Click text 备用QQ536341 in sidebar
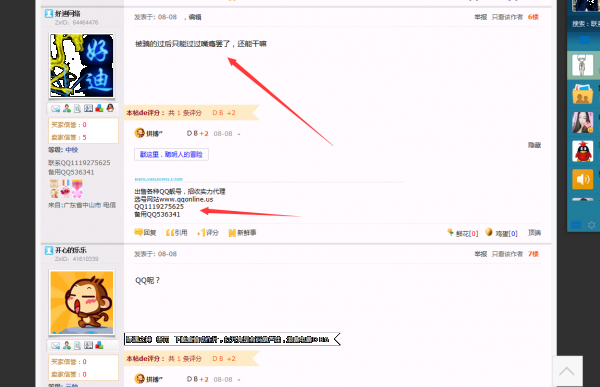 71,172
